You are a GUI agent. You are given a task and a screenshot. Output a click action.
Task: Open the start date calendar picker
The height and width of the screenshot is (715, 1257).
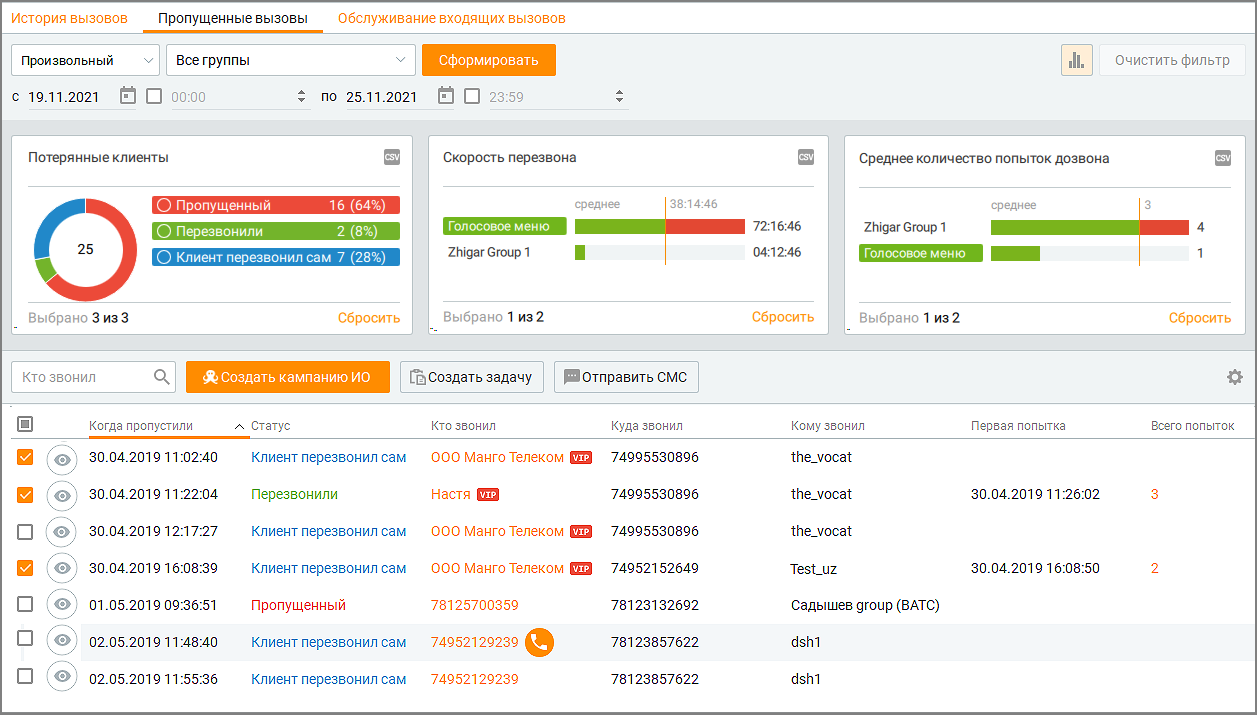click(x=127, y=96)
